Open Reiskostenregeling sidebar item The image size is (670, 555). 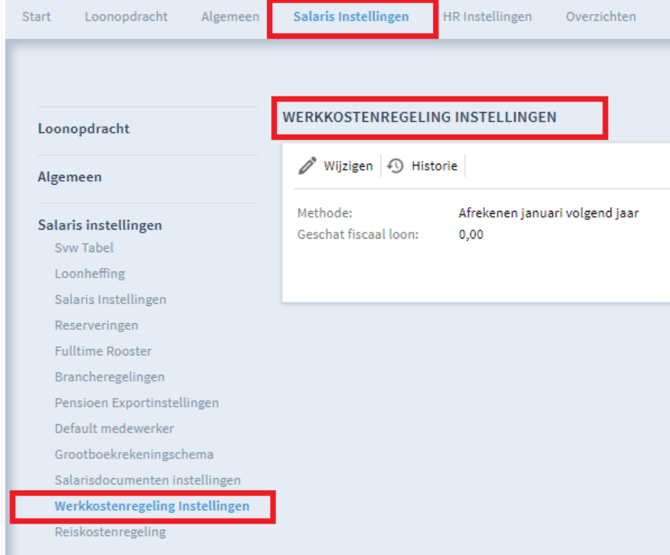pyautogui.click(x=111, y=532)
